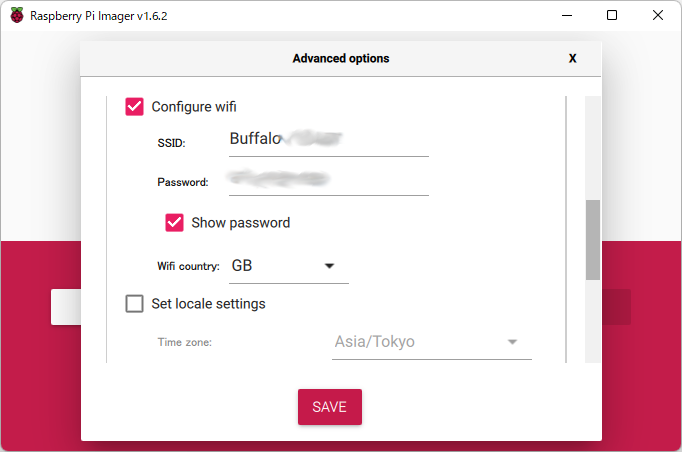Open the Wifi country dropdown

click(x=289, y=266)
